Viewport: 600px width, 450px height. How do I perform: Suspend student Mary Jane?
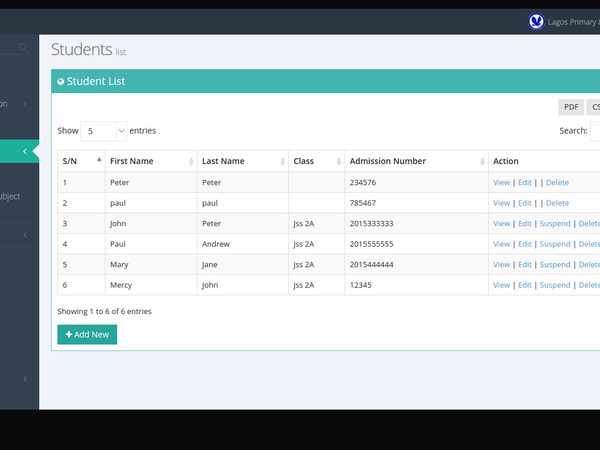555,265
